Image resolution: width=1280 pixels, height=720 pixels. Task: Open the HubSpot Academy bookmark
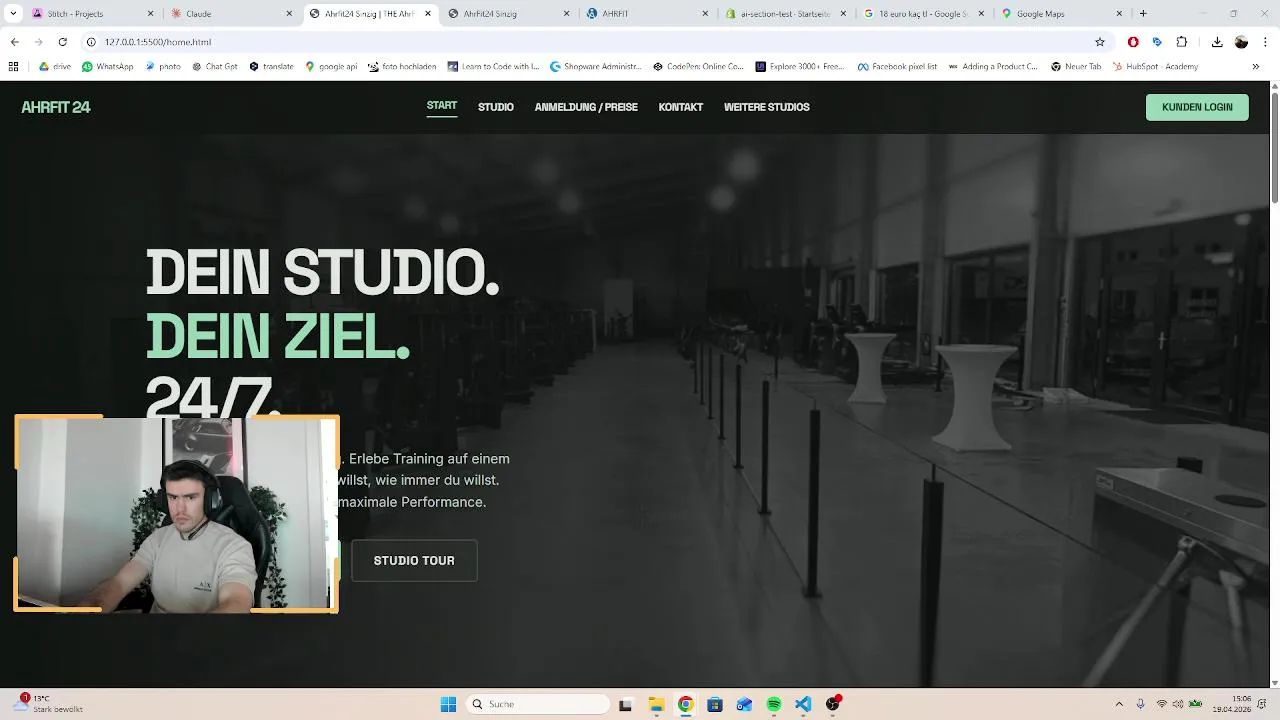[x=1154, y=67]
